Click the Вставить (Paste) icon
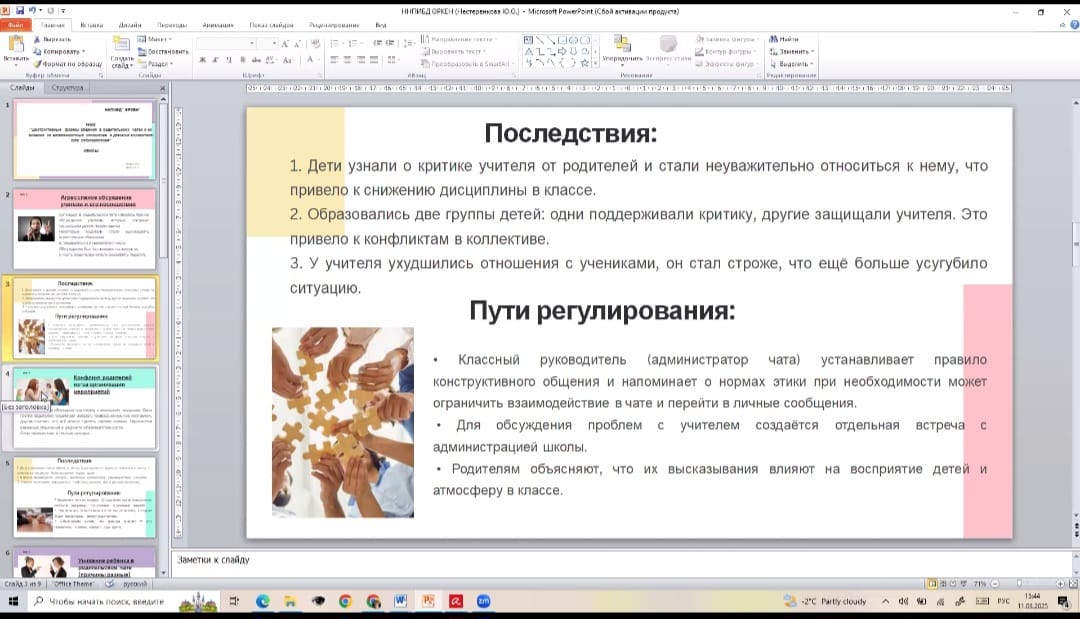The image size is (1080, 619). click(x=16, y=47)
